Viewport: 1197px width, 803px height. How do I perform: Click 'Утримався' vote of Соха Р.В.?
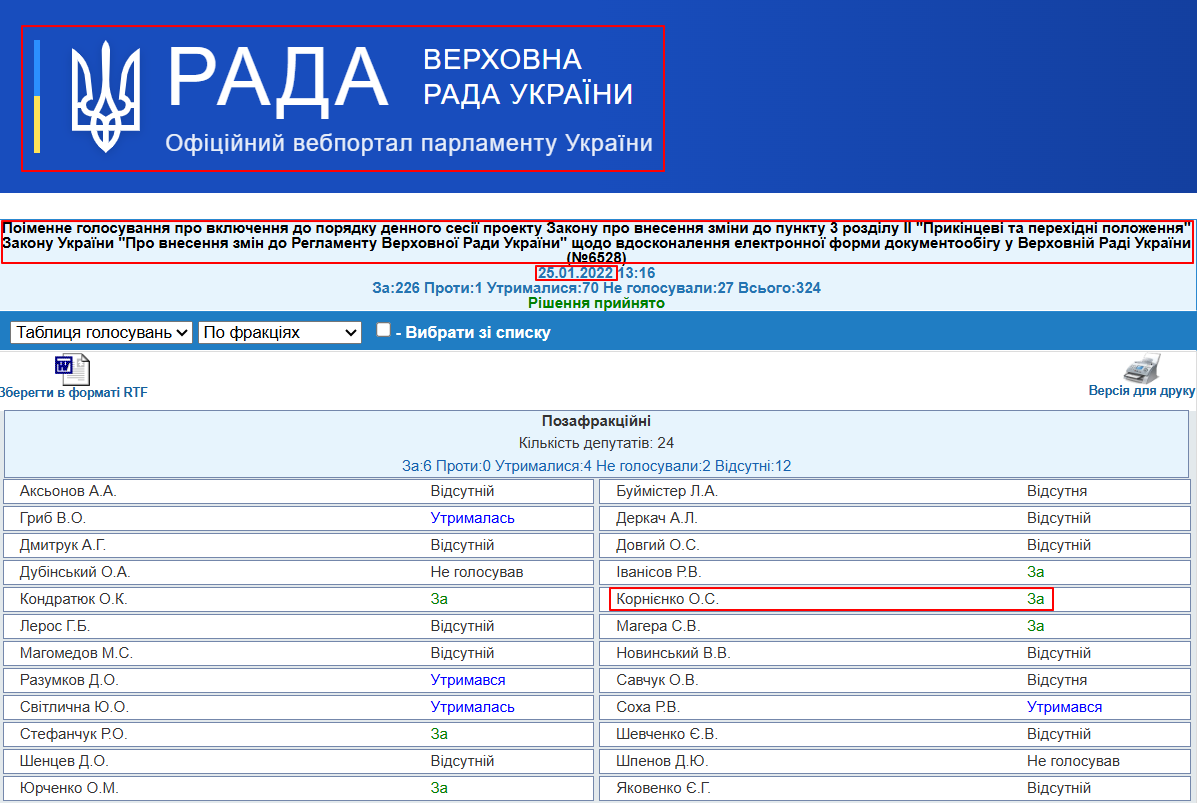pyautogui.click(x=1064, y=707)
